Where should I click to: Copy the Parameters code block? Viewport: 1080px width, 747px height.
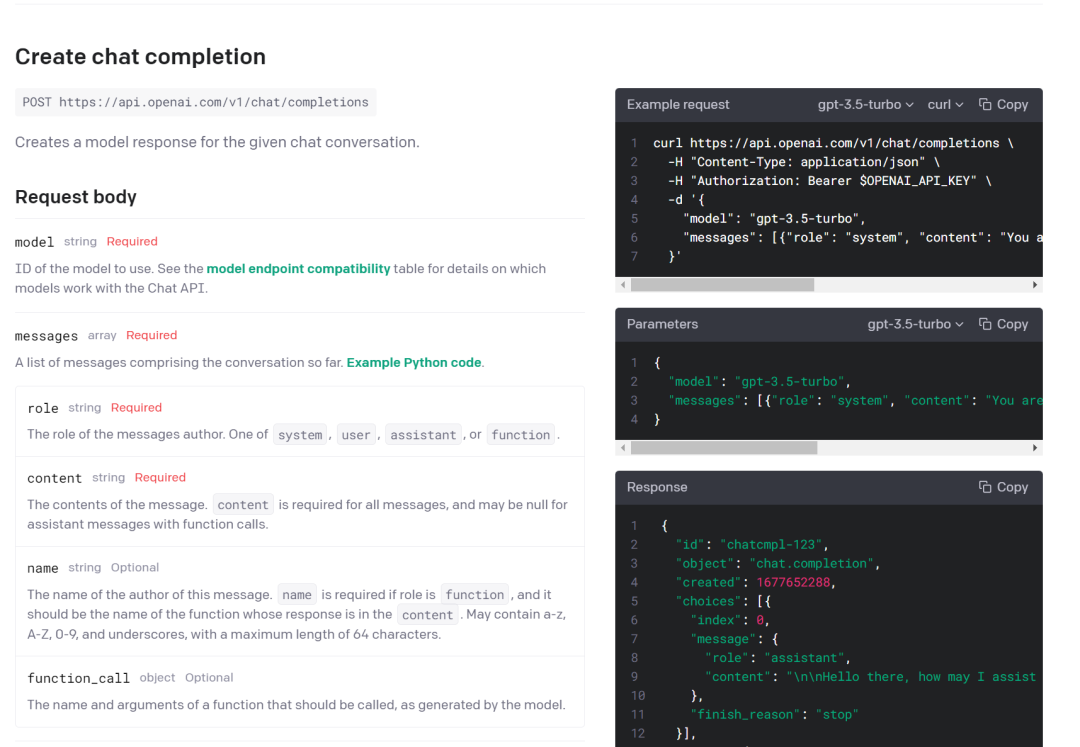(x=1004, y=324)
